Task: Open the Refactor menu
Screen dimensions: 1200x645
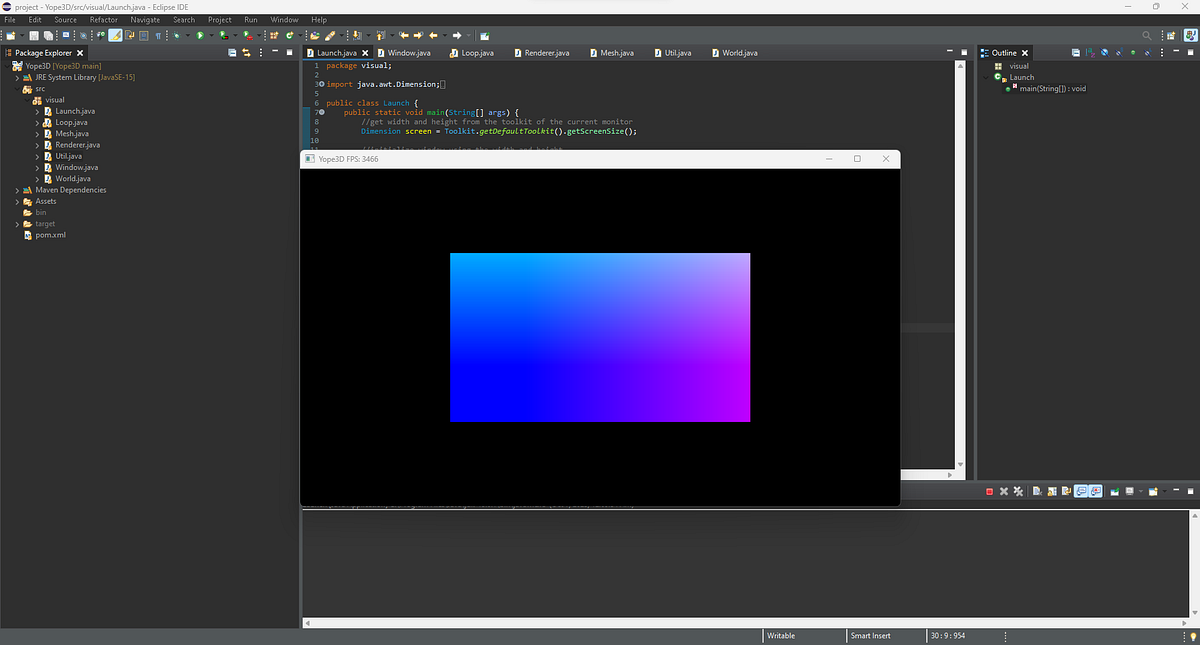Action: (x=103, y=19)
